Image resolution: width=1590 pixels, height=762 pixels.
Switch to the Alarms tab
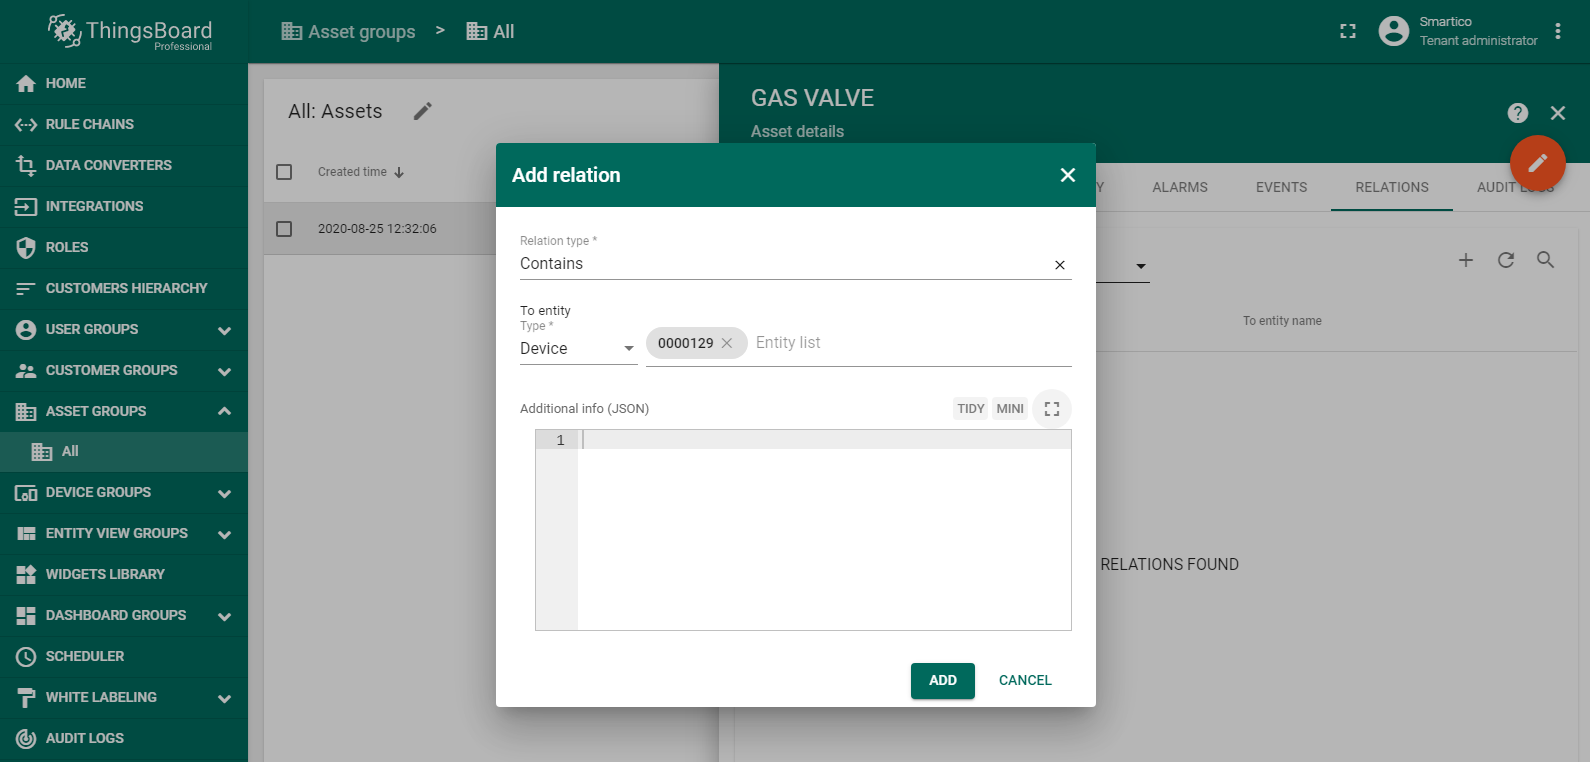point(1179,187)
